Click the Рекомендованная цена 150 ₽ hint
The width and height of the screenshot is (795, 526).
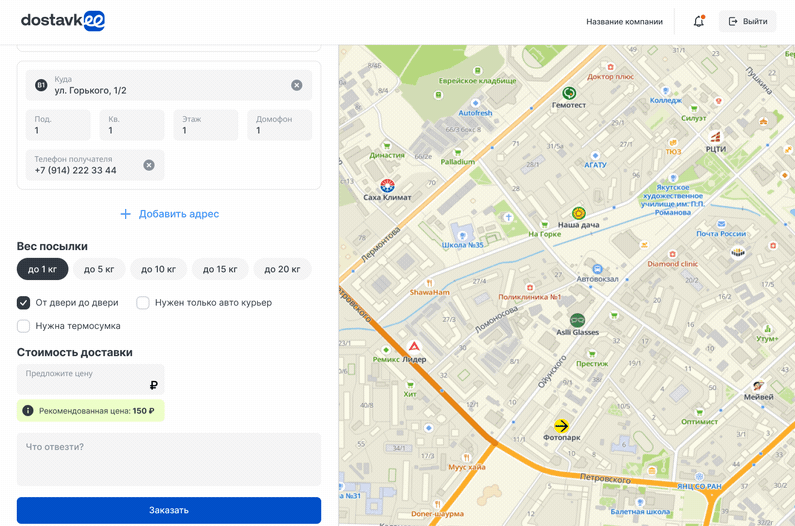[90, 411]
